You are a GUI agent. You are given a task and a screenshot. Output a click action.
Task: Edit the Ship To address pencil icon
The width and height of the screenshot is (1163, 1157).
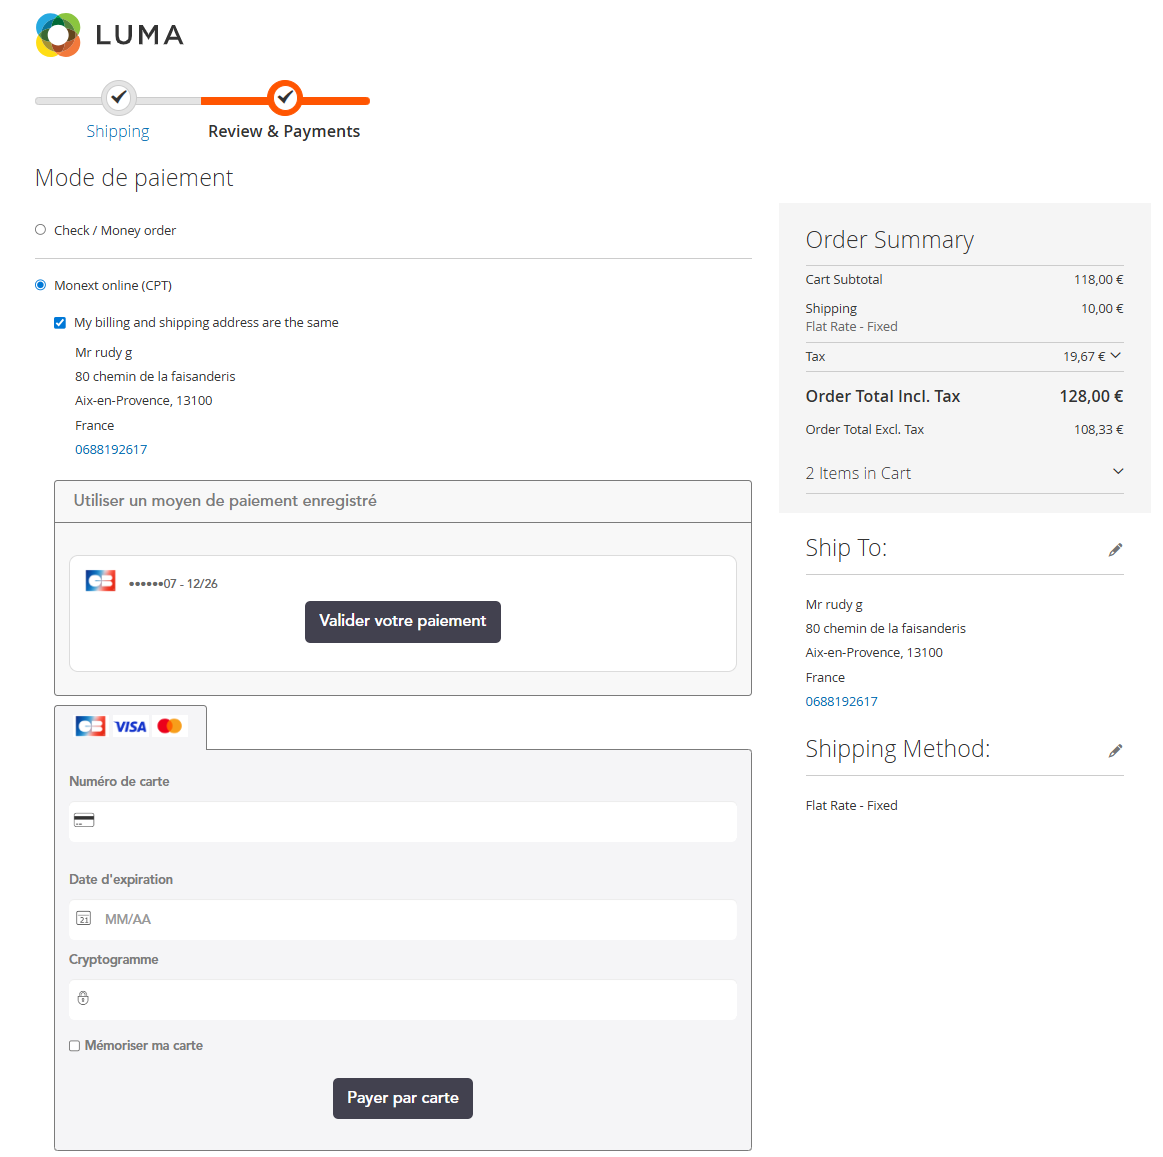pyautogui.click(x=1115, y=550)
